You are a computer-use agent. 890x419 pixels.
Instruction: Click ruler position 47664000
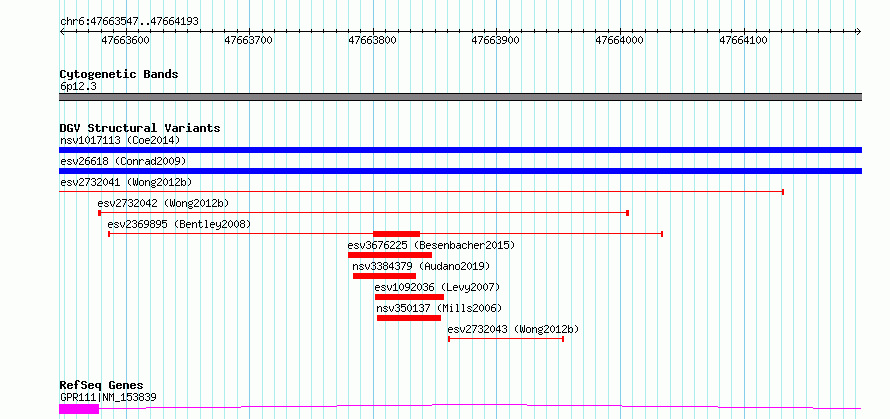620,40
